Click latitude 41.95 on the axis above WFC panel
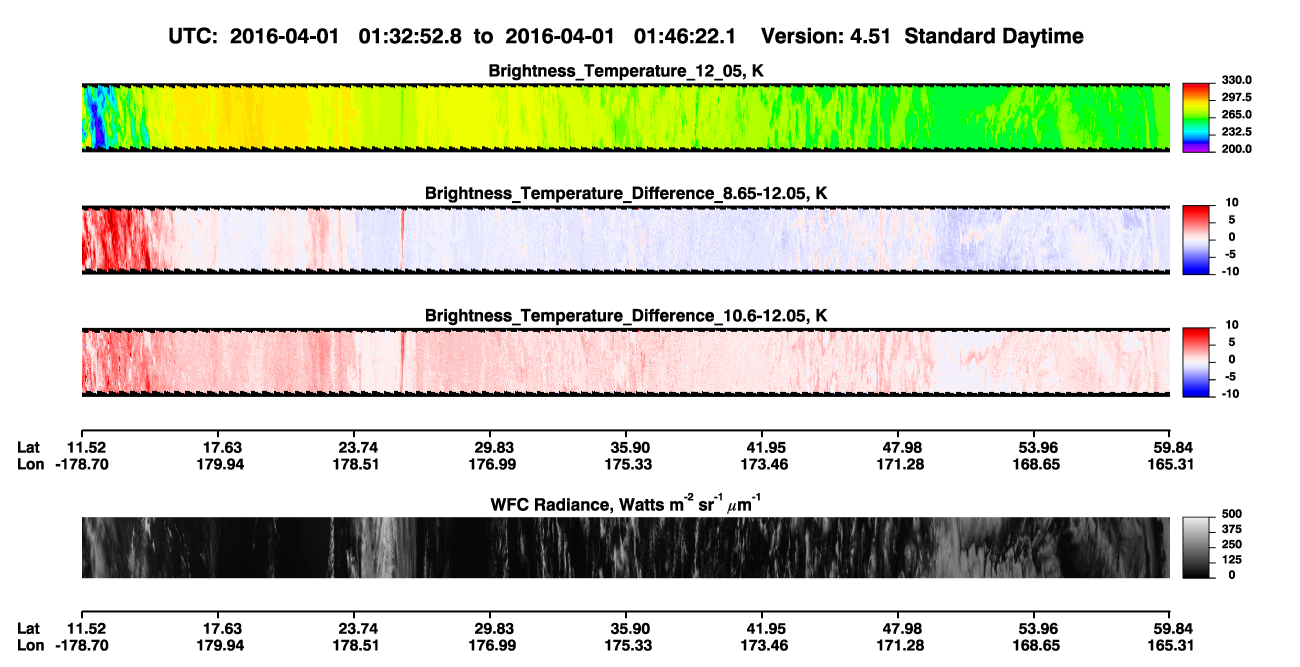Image resolution: width=1300 pixels, height=667 pixels. [762, 447]
